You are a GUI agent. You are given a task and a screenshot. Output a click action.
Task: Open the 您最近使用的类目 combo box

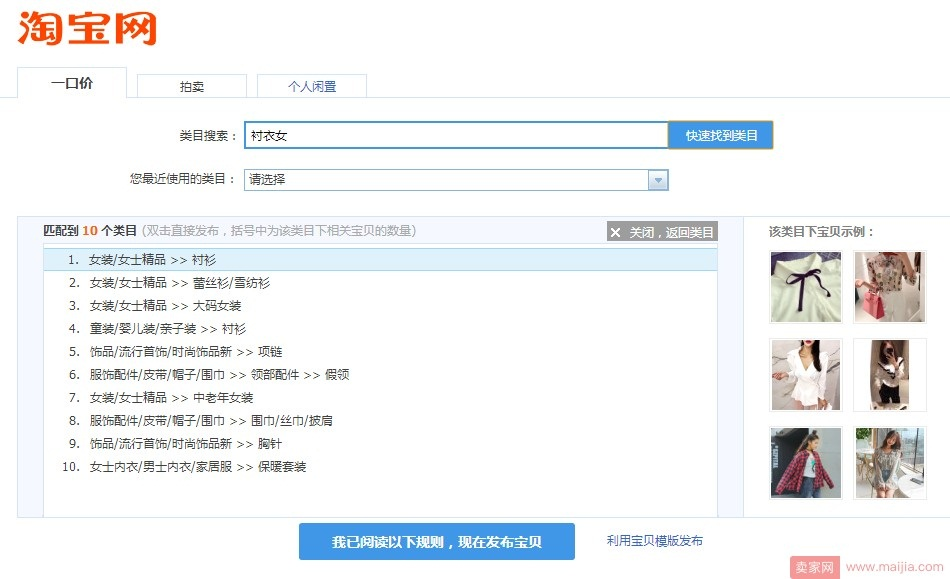[x=456, y=180]
